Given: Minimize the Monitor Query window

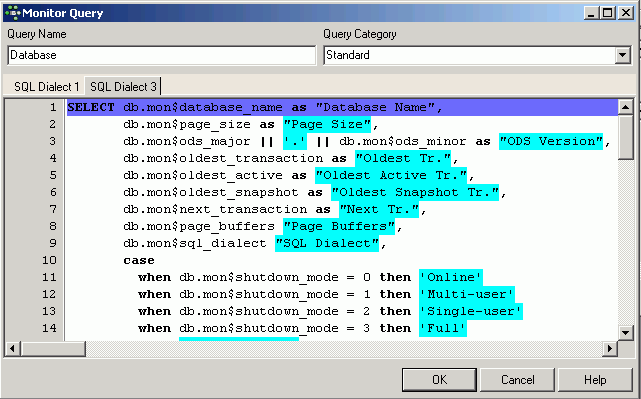Looking at the screenshot, I should coord(592,13).
